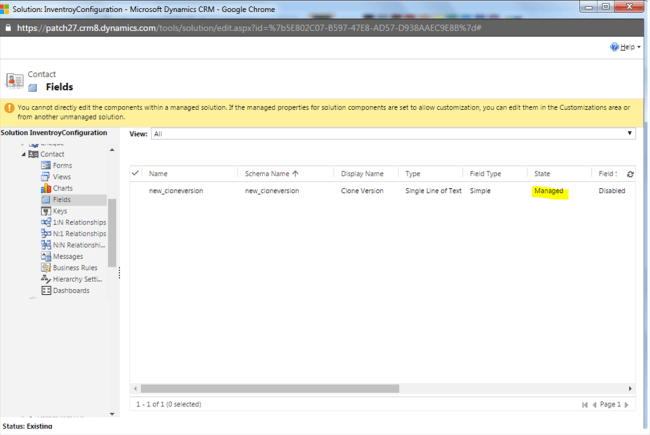Sort by Type column header
This screenshot has height=435, width=650.
pyautogui.click(x=412, y=174)
